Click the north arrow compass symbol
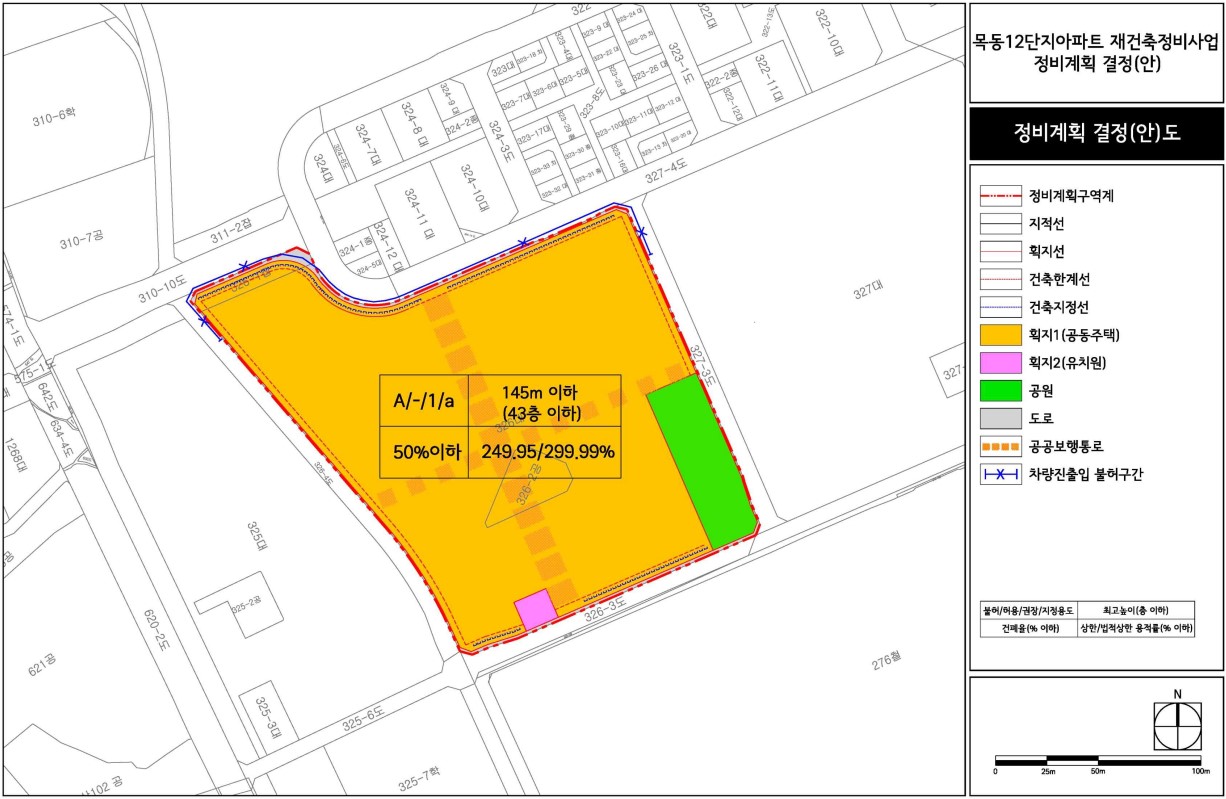 [1178, 725]
